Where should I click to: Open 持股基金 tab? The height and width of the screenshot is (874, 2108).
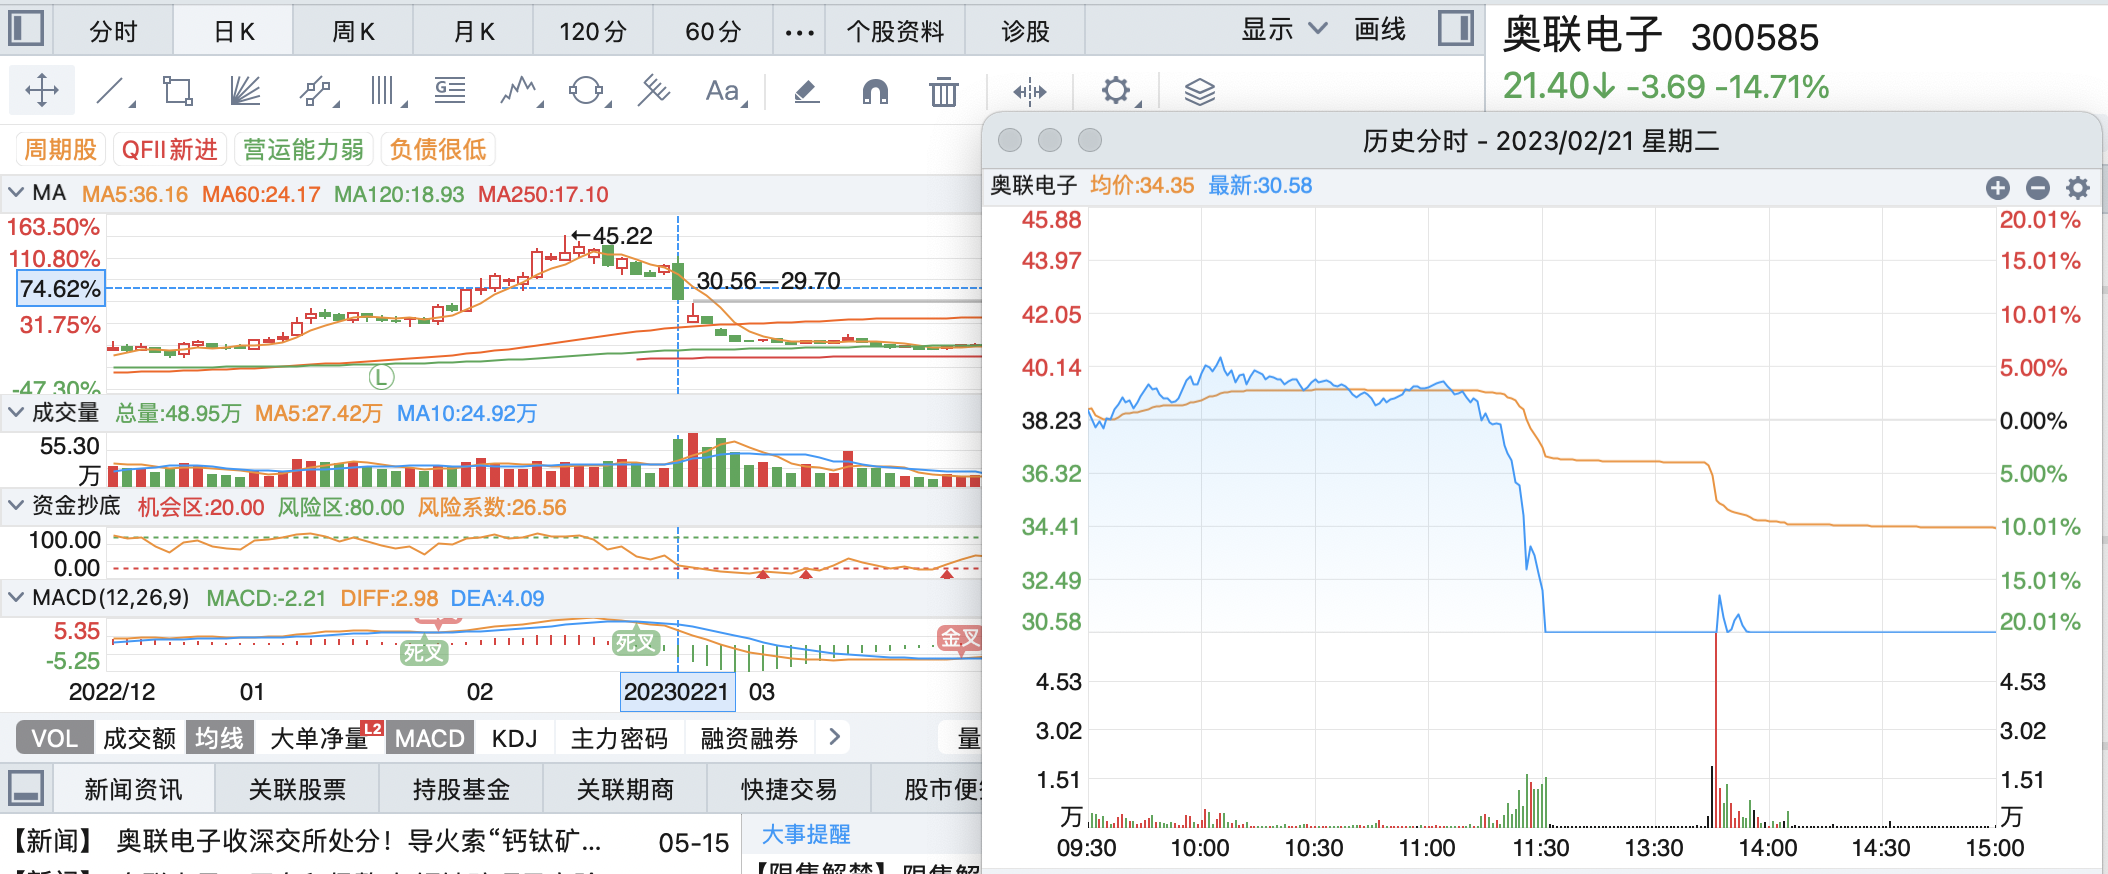click(461, 789)
